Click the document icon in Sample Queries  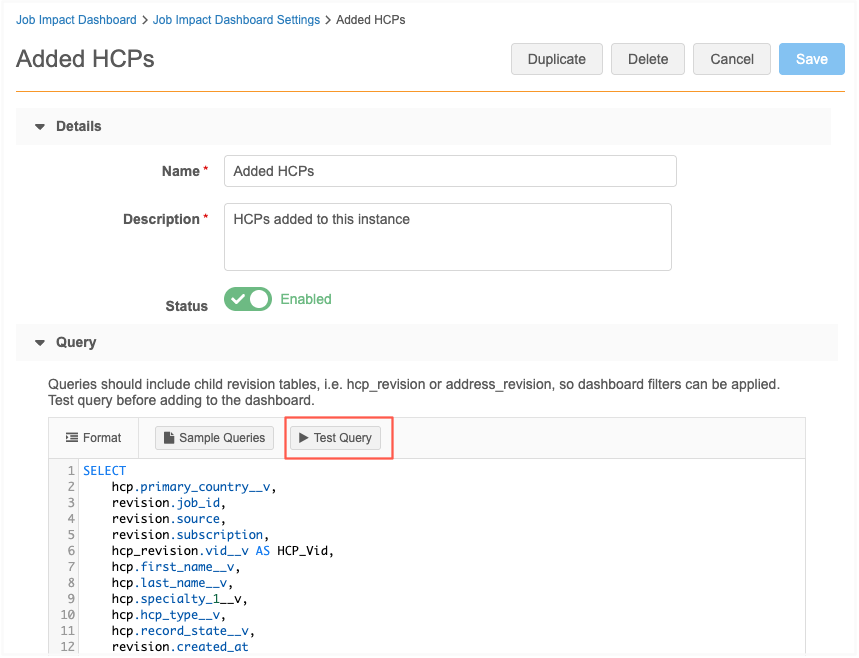pyautogui.click(x=169, y=438)
